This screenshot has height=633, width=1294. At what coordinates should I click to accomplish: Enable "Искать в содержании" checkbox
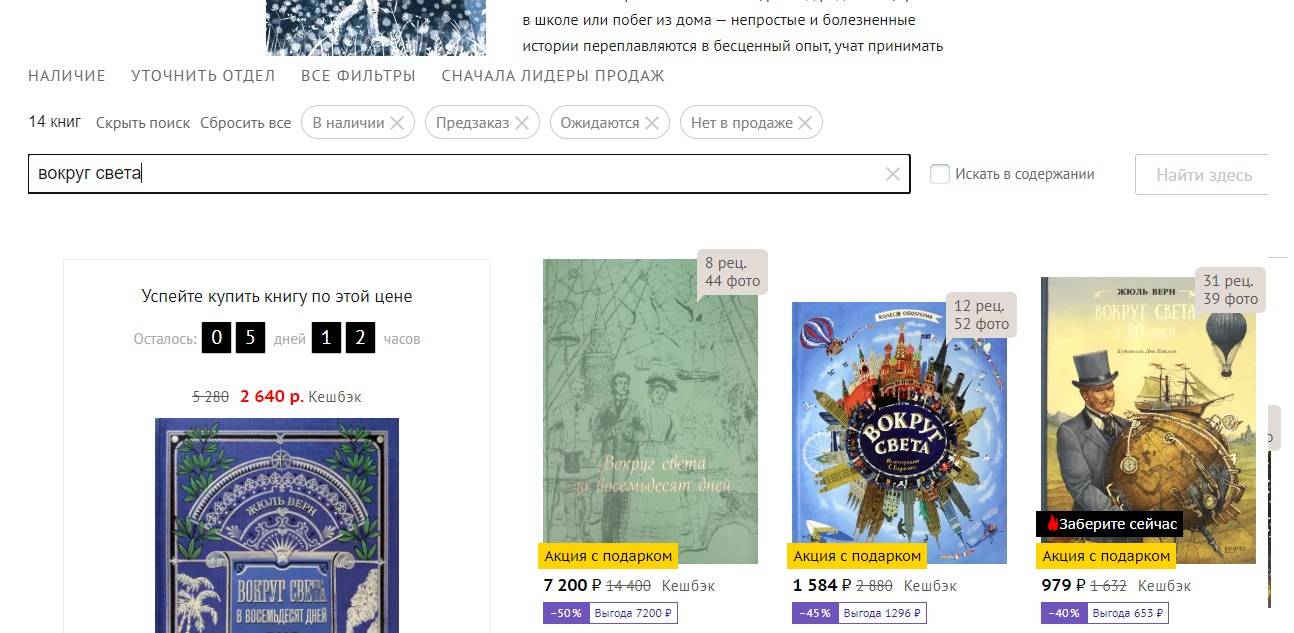tap(940, 174)
